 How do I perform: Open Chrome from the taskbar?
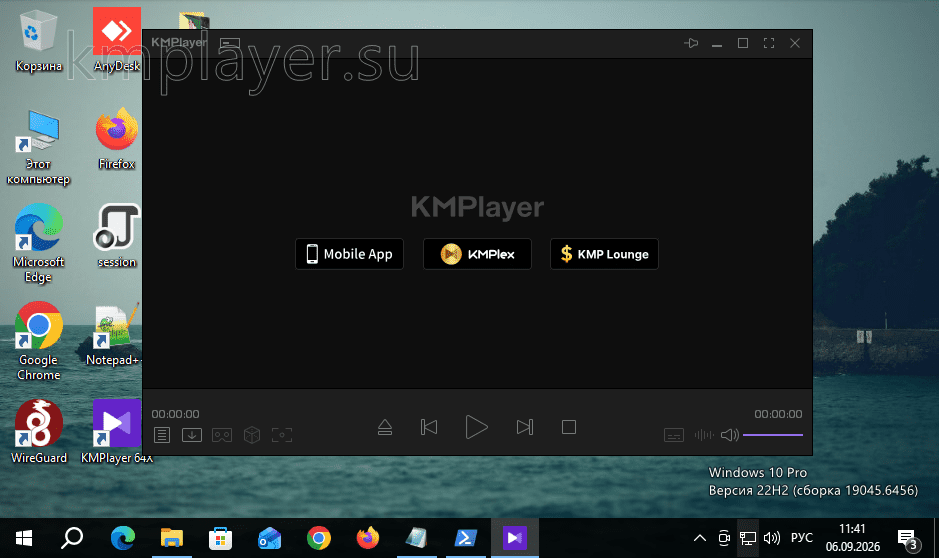(319, 538)
